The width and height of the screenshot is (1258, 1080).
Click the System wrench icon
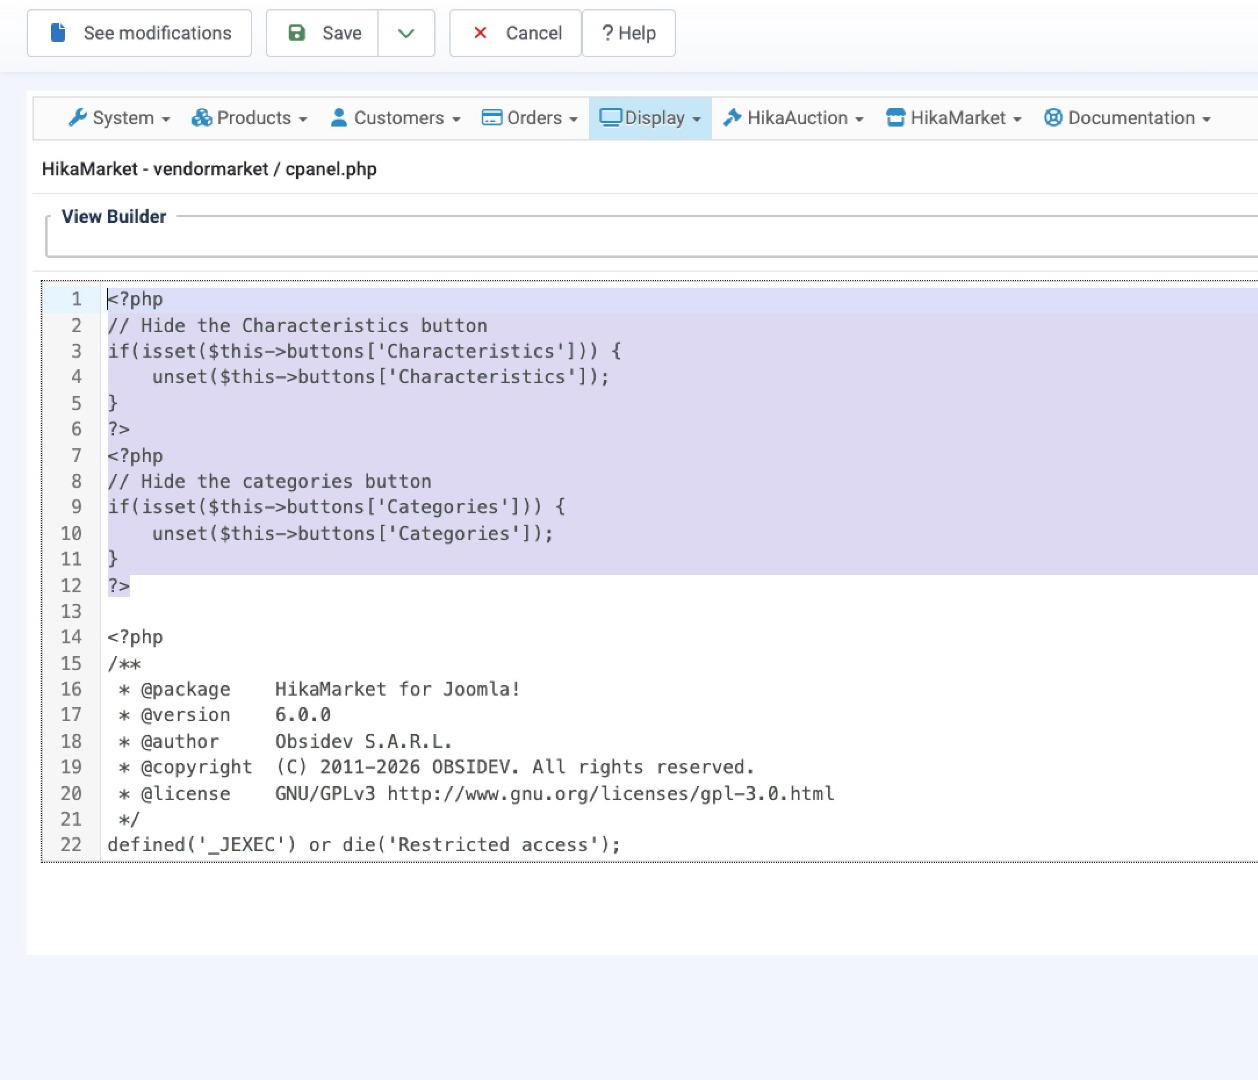coord(77,118)
